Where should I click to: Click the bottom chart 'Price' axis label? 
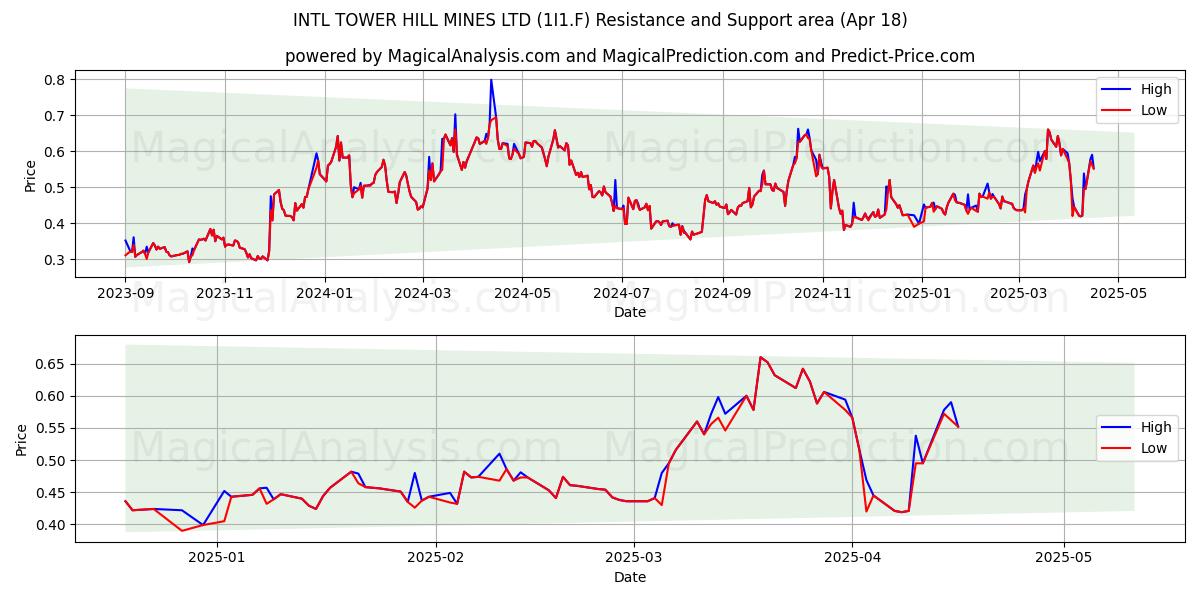pyautogui.click(x=22, y=439)
